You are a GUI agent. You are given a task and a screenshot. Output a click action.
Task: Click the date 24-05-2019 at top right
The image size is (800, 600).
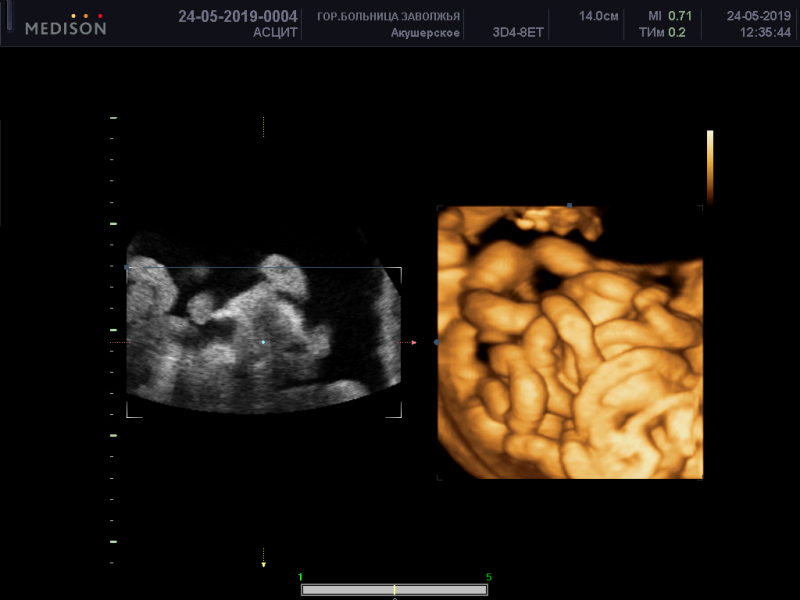pos(759,16)
